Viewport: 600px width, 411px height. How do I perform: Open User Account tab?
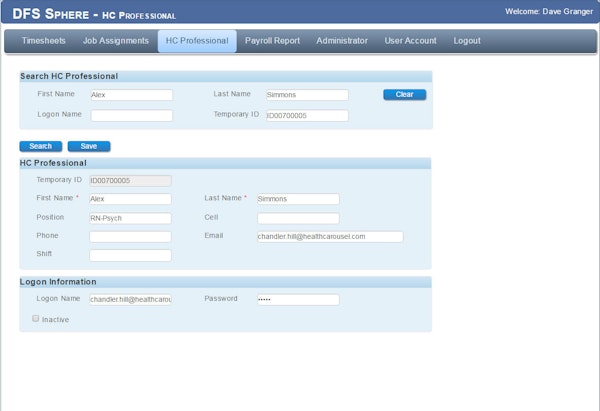pos(410,41)
